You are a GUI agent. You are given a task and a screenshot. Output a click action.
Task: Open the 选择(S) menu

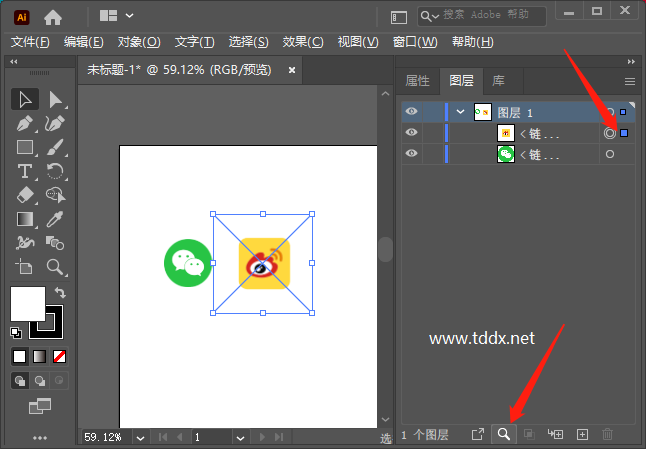[248, 42]
